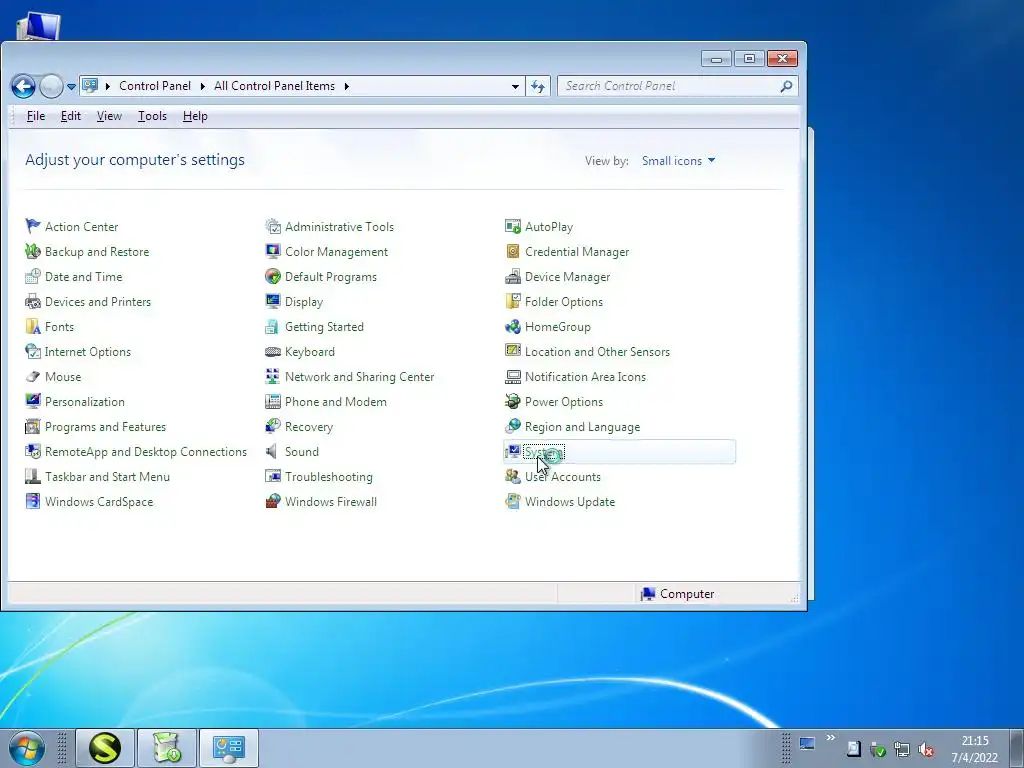
Task: Click the Control Panel breadcrumb segment
Action: [x=155, y=86]
